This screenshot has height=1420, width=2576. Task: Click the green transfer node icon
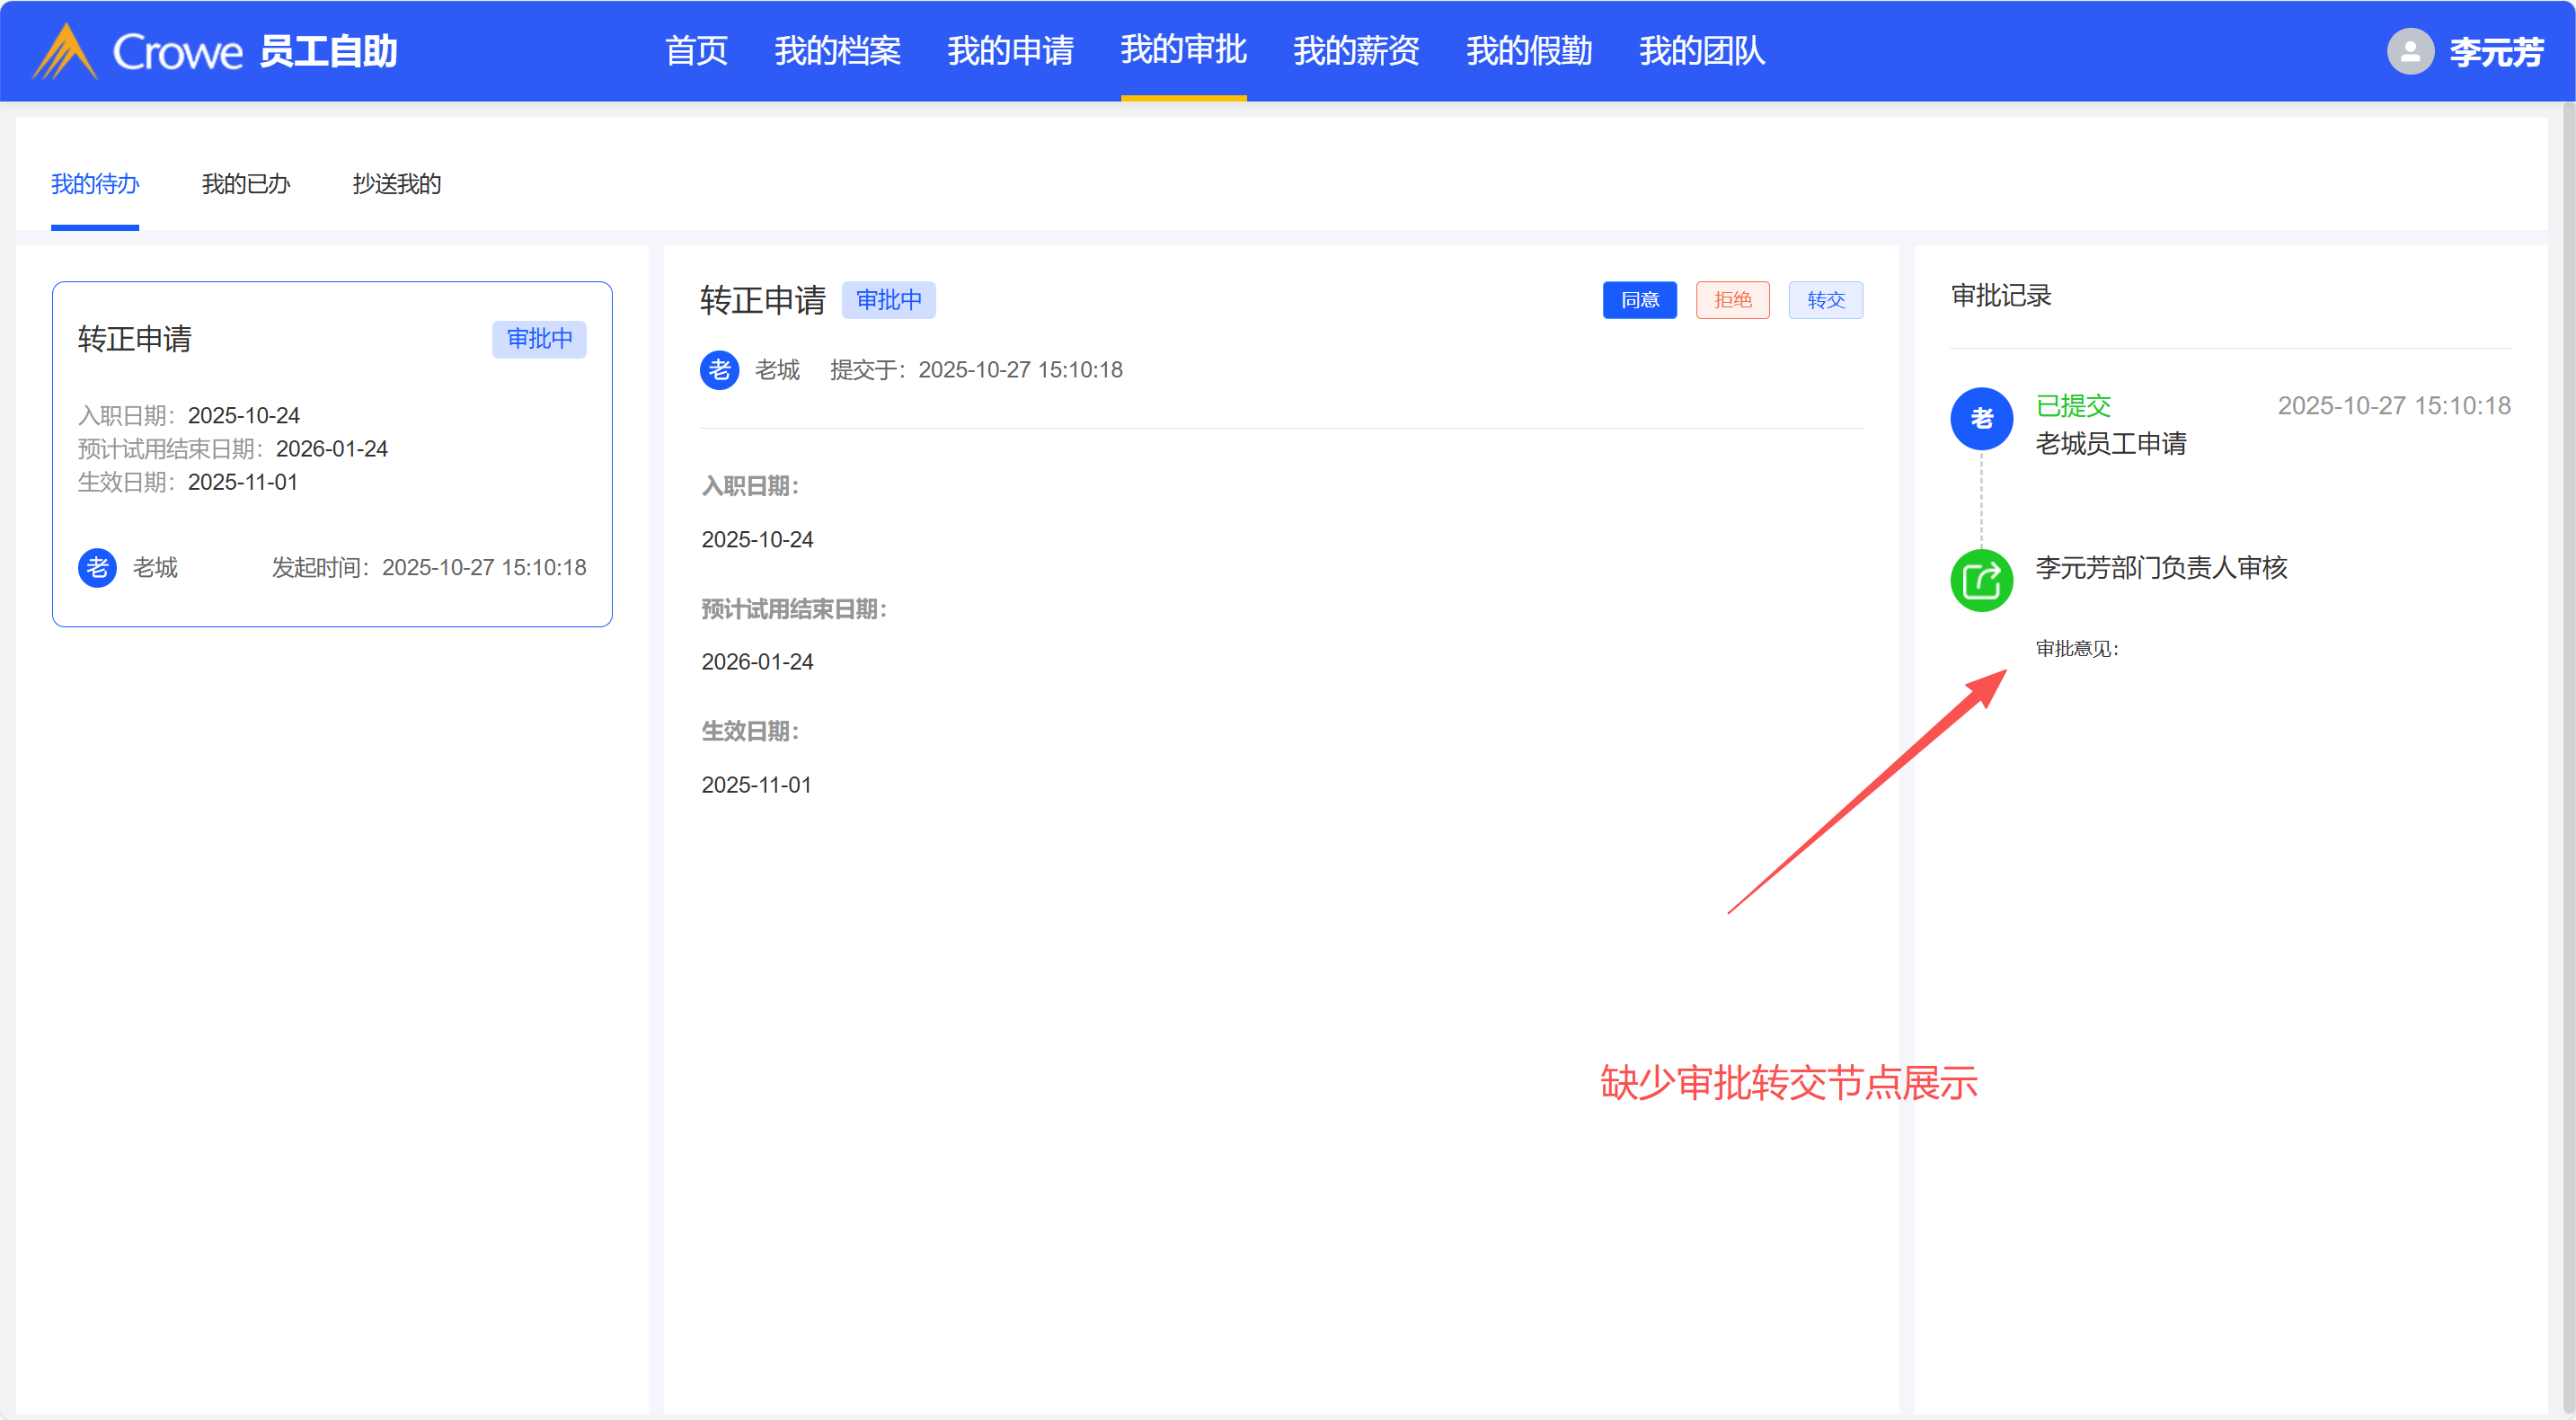click(x=1981, y=580)
